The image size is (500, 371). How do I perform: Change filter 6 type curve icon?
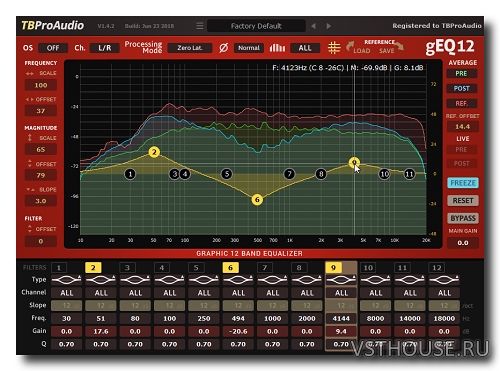[238, 280]
